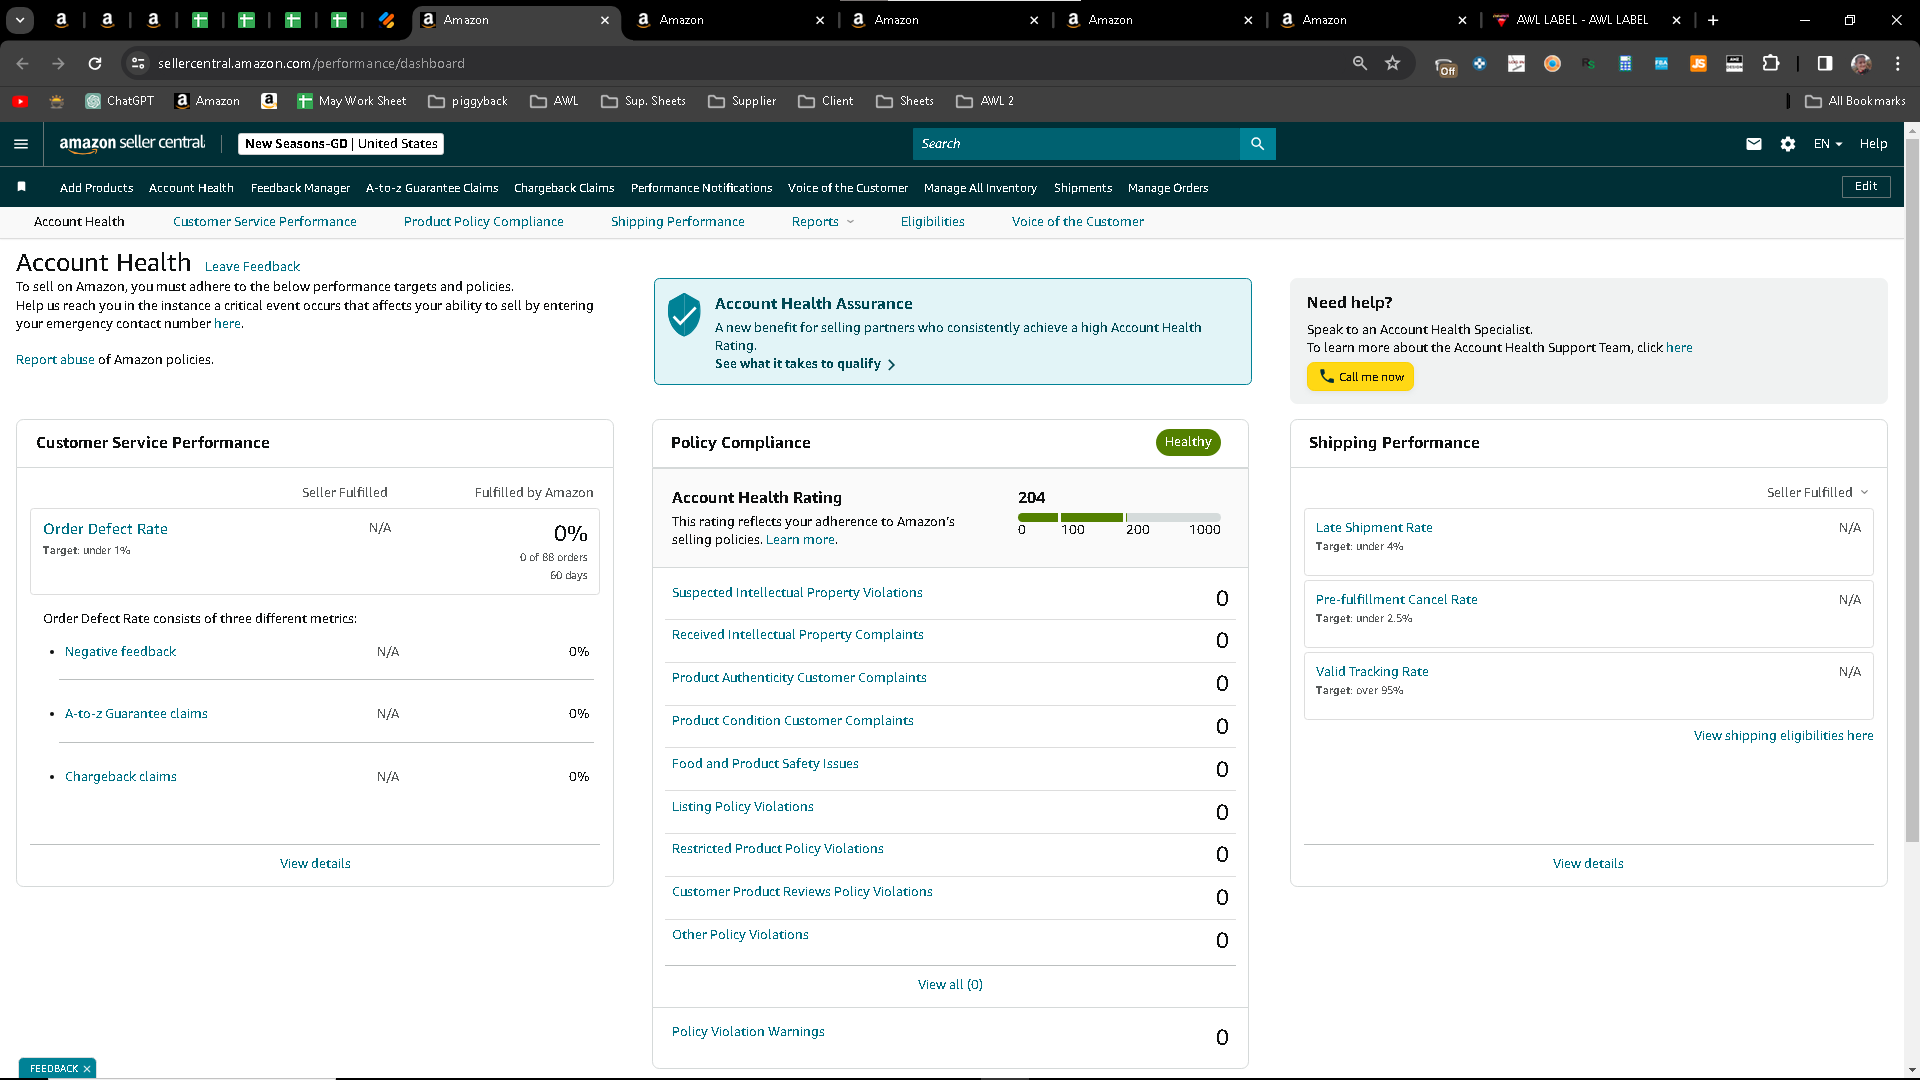The height and width of the screenshot is (1080, 1920).
Task: Select the Customer Service Performance tab
Action: tap(264, 222)
